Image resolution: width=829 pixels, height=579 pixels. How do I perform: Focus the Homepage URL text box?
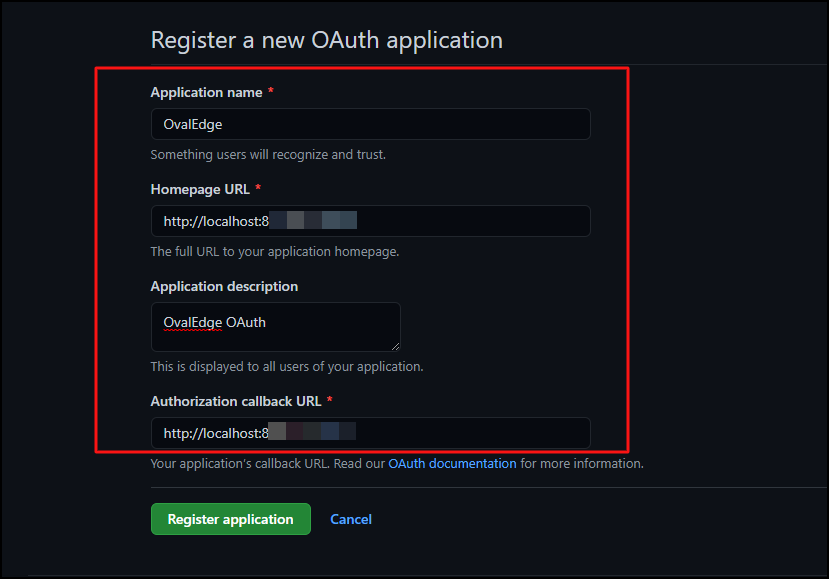[370, 221]
